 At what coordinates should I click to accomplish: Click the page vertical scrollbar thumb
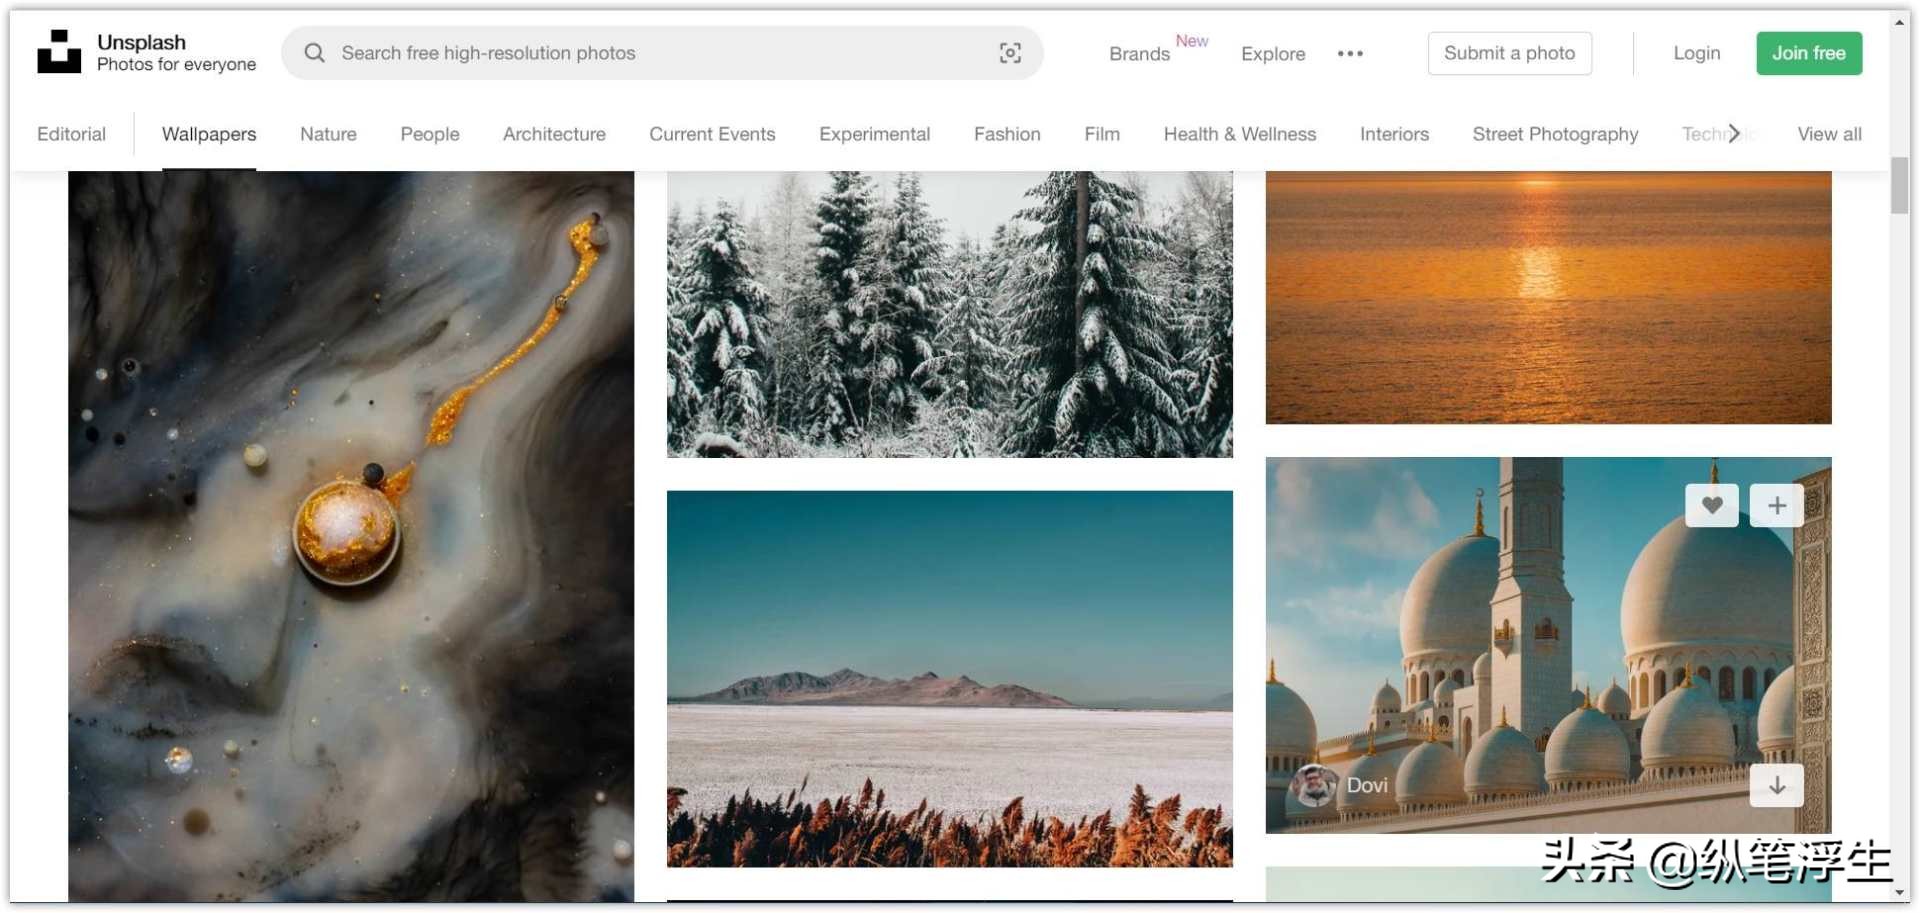pyautogui.click(x=1900, y=185)
